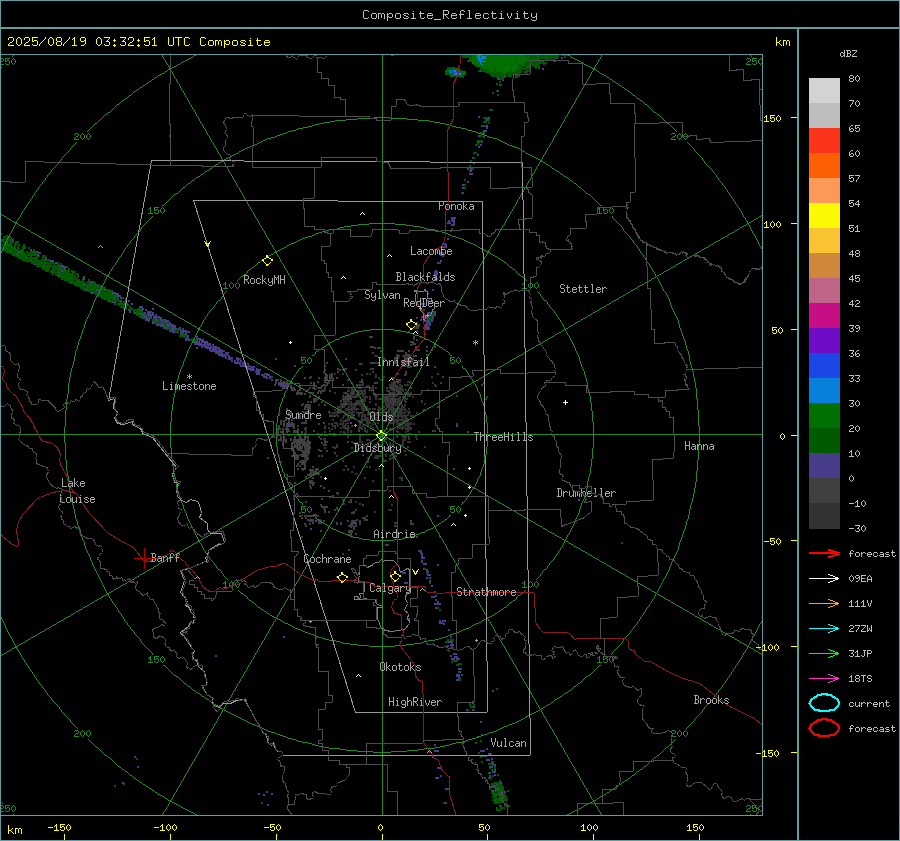Viewport: 900px width, 841px height.
Task: Select the yellow 51 dBZ color swatch
Action: click(x=824, y=216)
